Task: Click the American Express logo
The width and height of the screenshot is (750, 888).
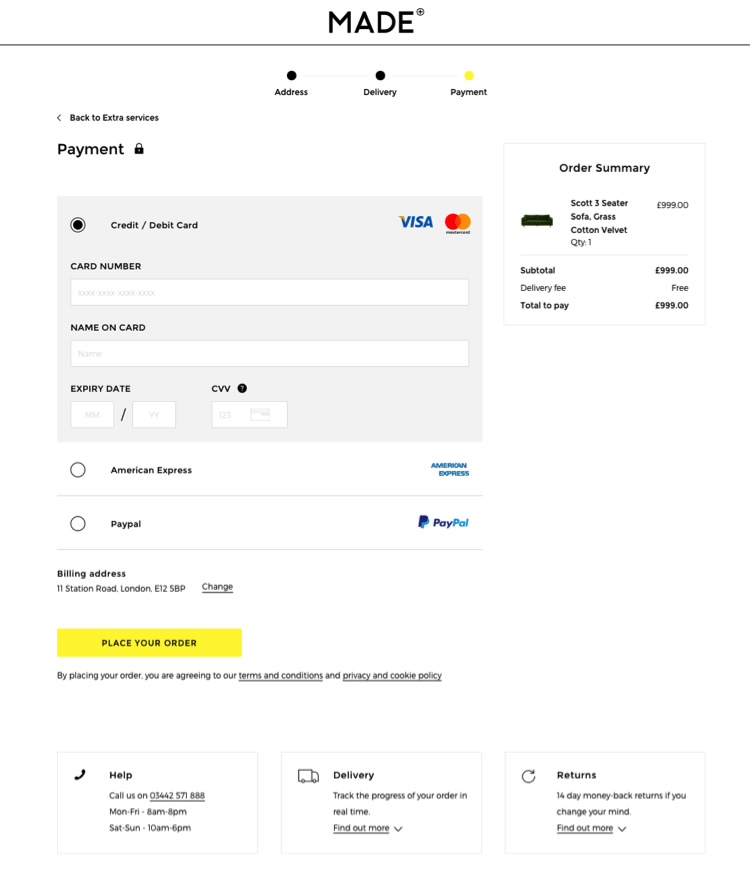Action: pos(450,469)
